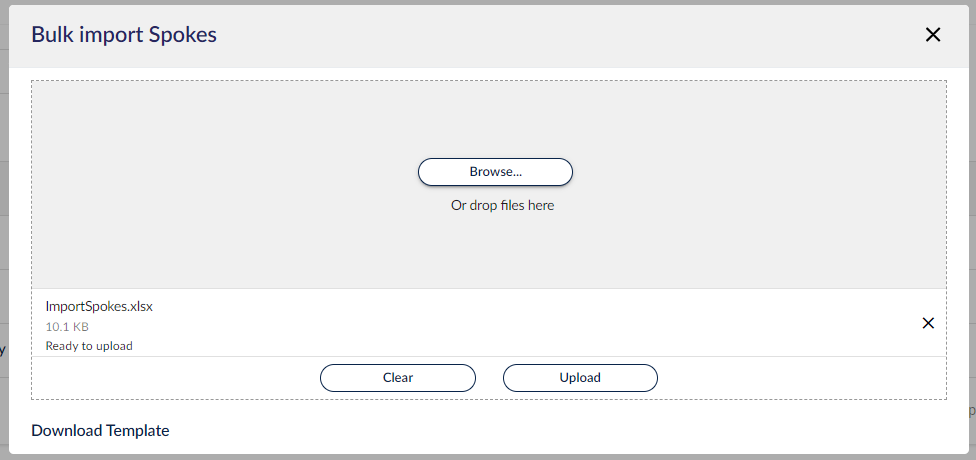Click the 10.1 KB file size label
This screenshot has width=976, height=460.
67,327
